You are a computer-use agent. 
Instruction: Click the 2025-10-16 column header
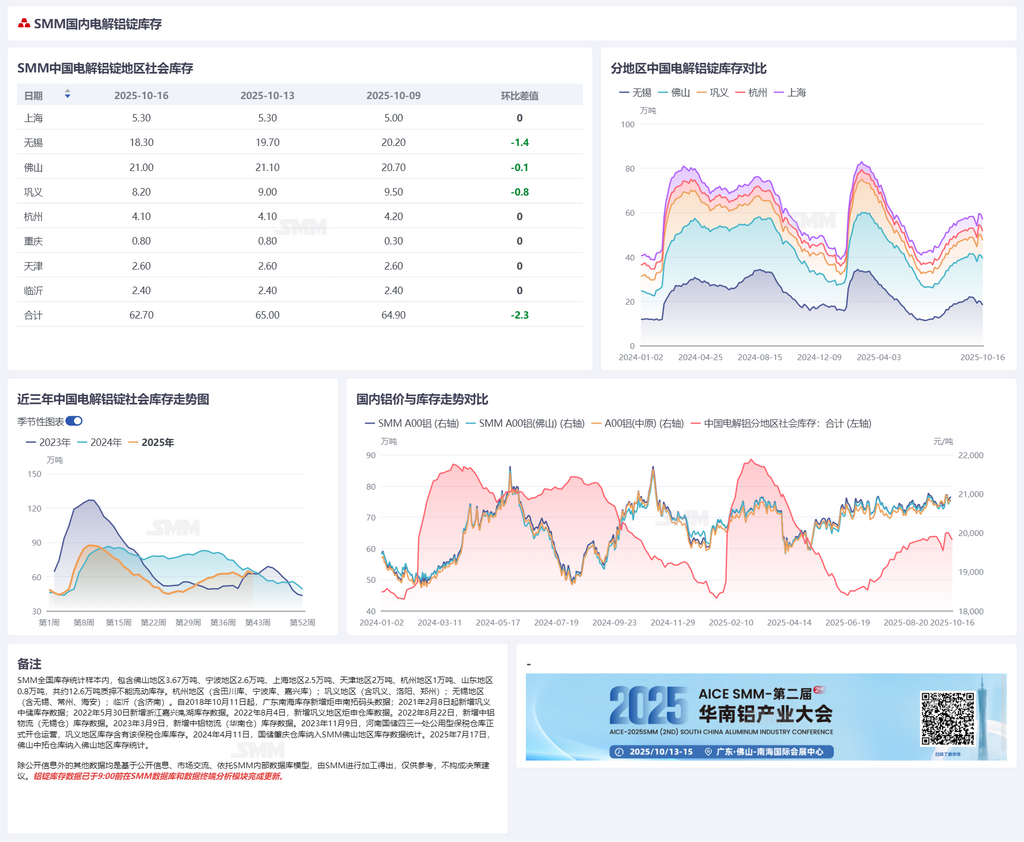click(x=141, y=96)
